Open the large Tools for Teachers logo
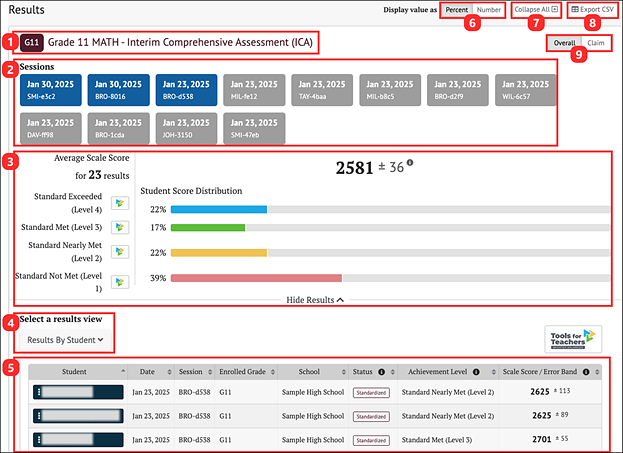This screenshot has width=623, height=453. coord(573,338)
